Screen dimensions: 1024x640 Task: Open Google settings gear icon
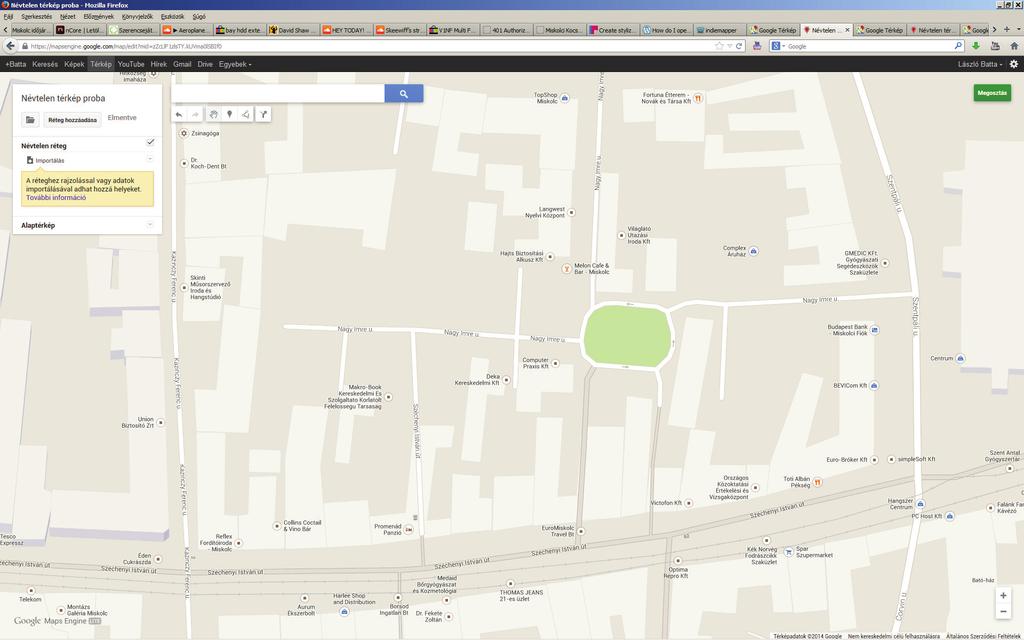[1014, 64]
